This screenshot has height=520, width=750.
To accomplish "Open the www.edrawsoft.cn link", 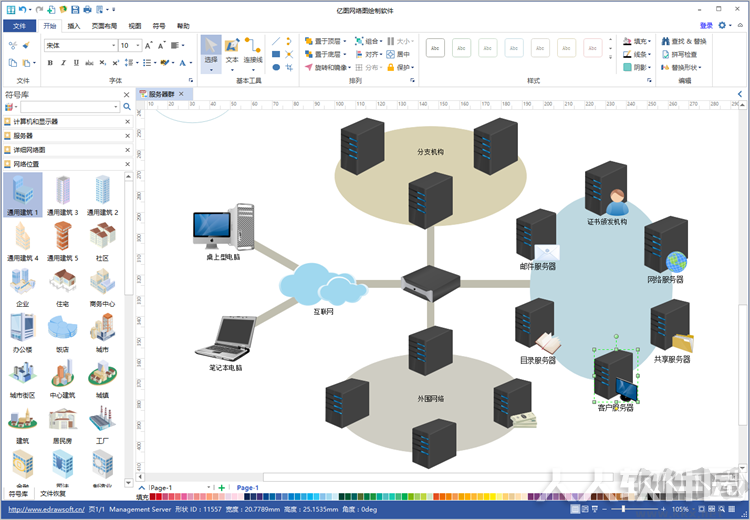I will [x=46, y=509].
